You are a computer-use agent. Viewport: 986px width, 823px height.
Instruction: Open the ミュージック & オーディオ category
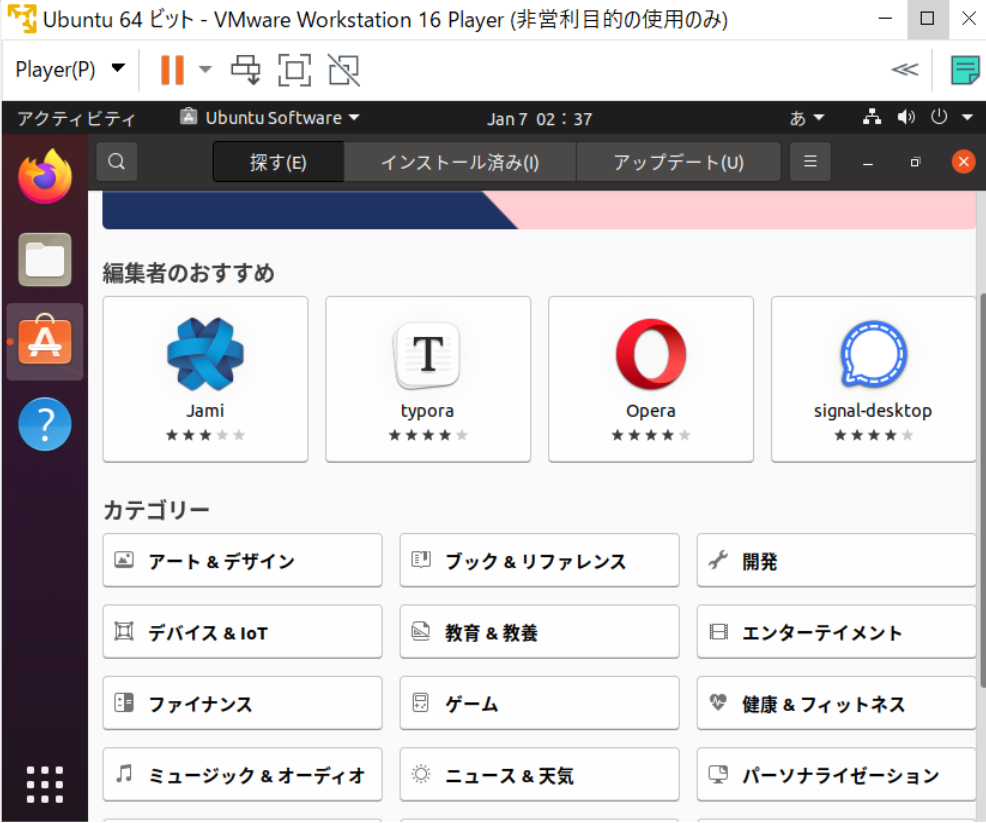pyautogui.click(x=243, y=775)
